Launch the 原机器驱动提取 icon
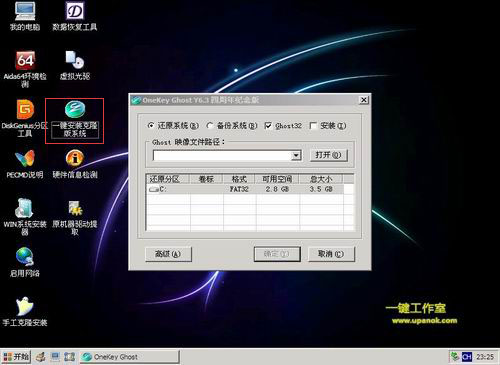 coord(75,217)
